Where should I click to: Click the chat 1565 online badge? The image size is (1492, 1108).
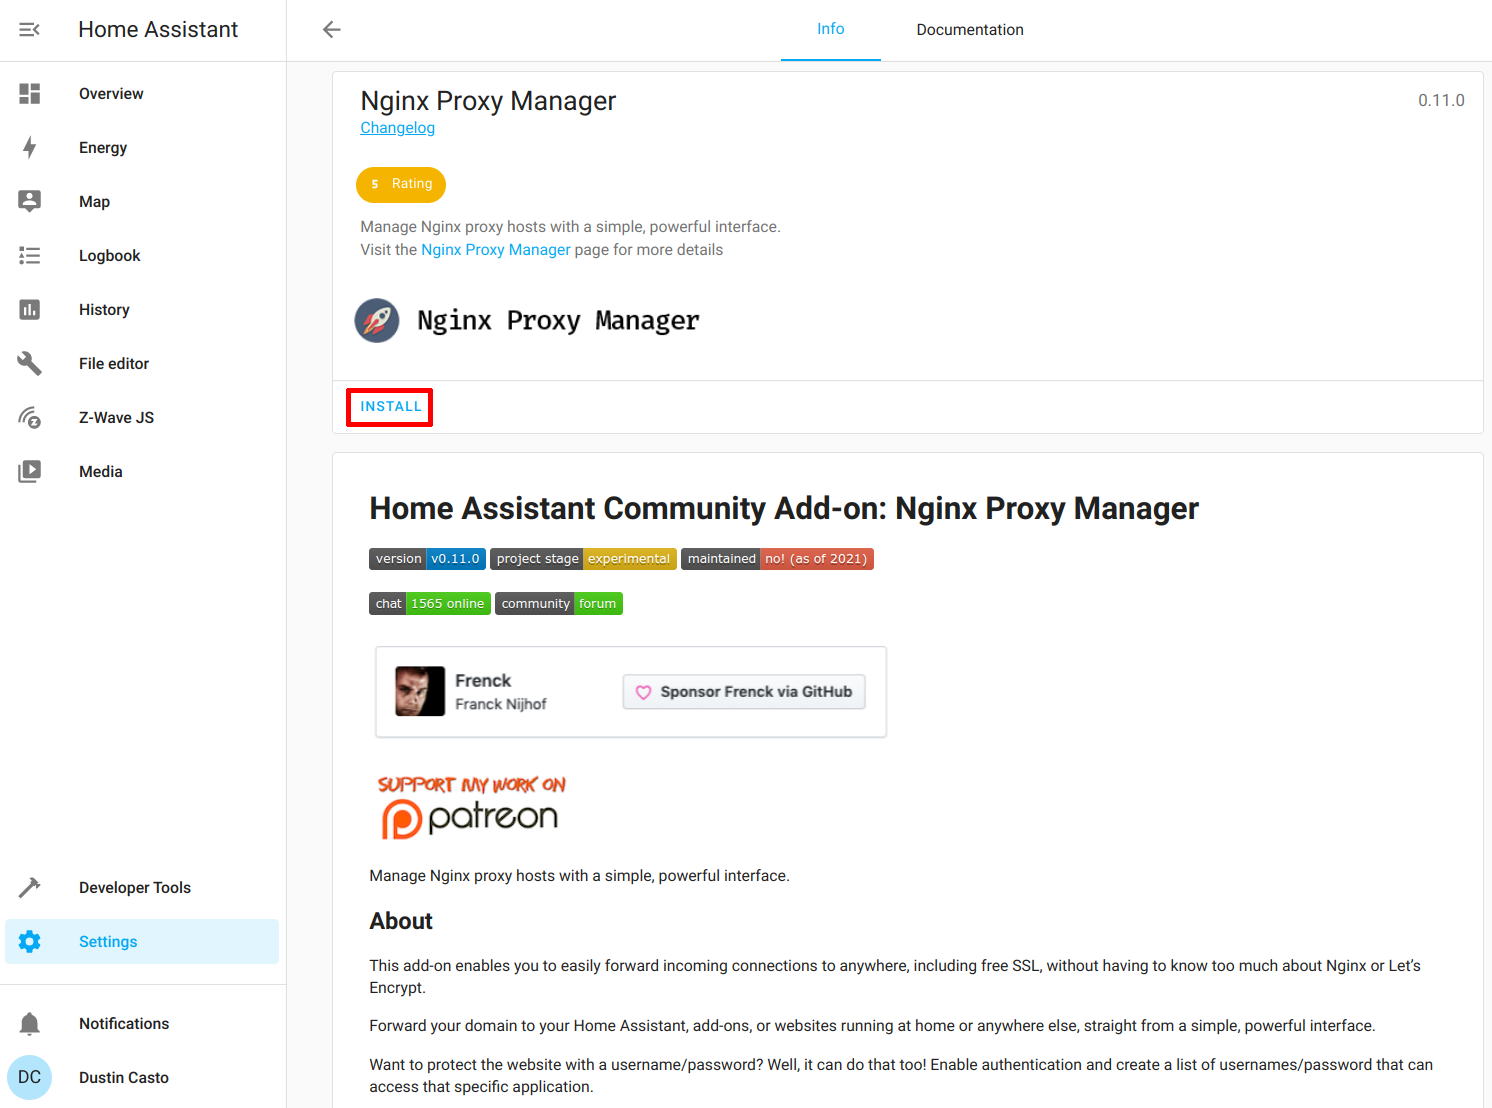click(x=430, y=604)
